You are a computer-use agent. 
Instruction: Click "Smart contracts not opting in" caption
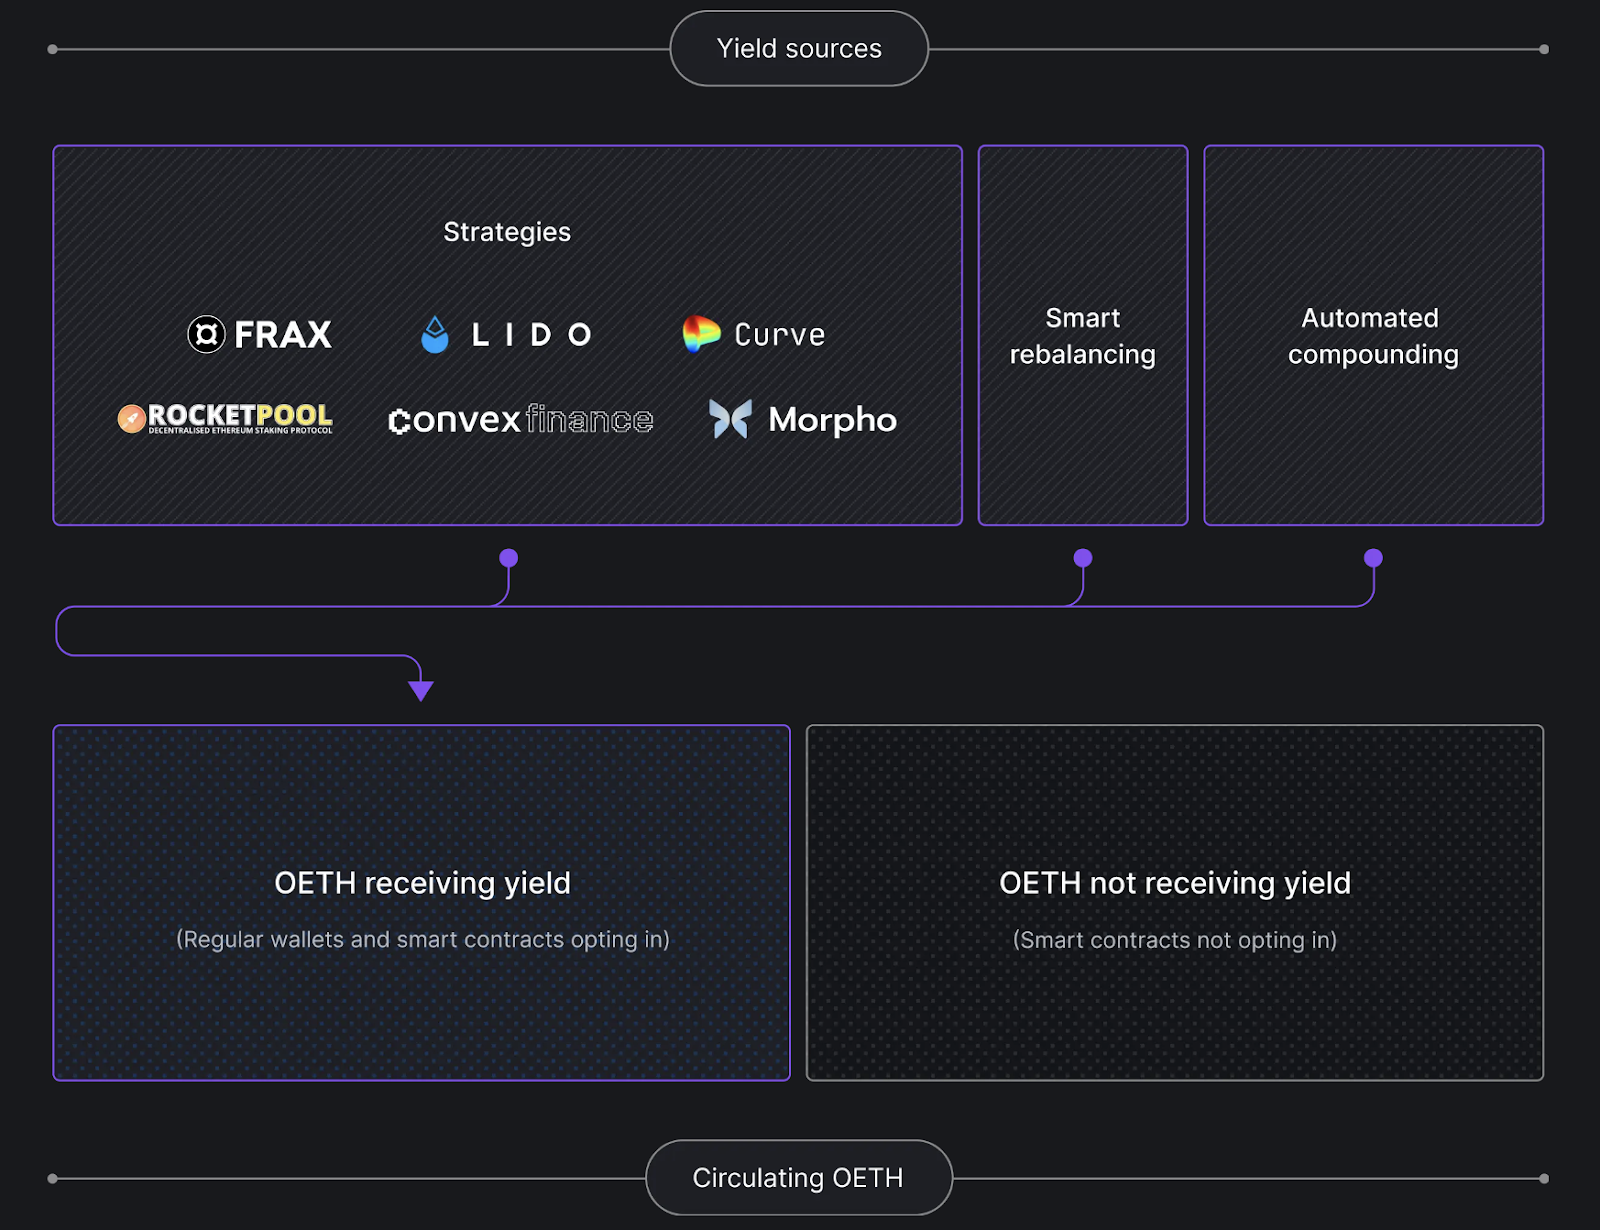coord(1175,940)
